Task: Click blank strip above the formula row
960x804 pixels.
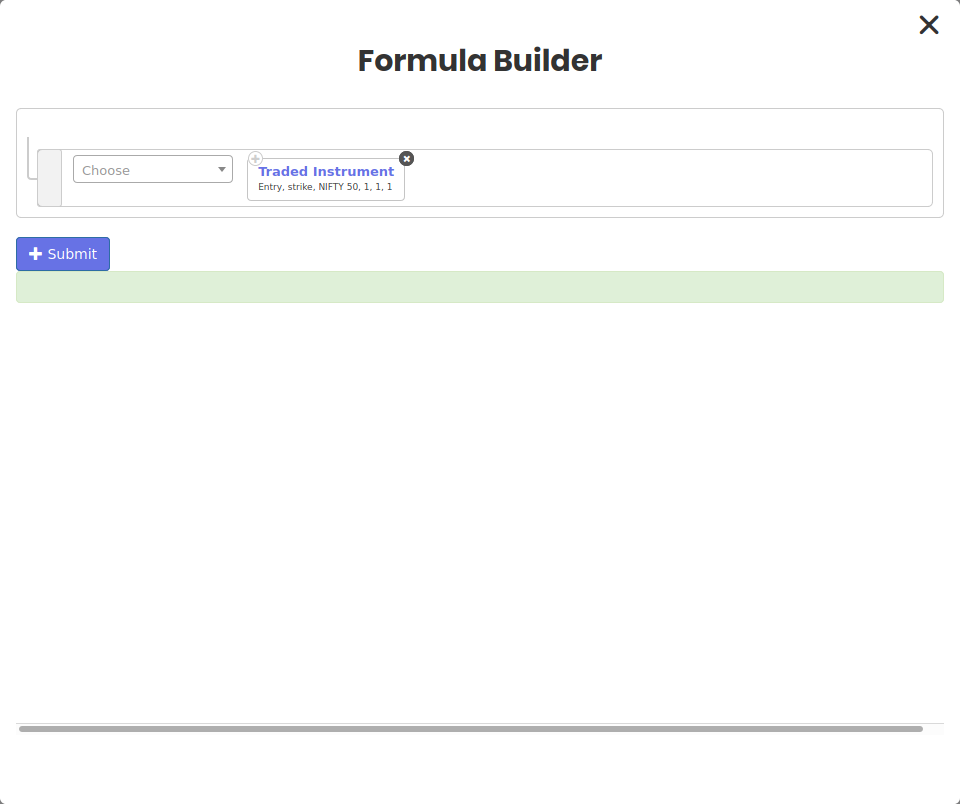Action: (480, 128)
